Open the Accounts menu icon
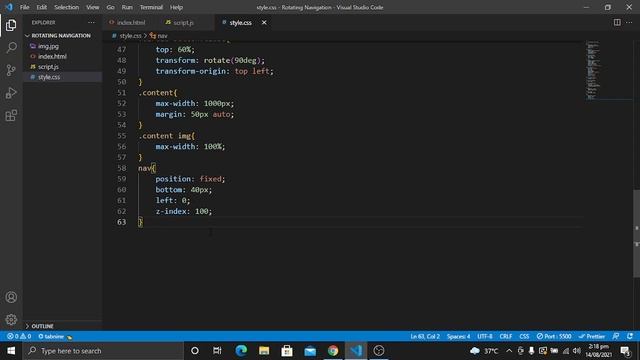 point(11,297)
